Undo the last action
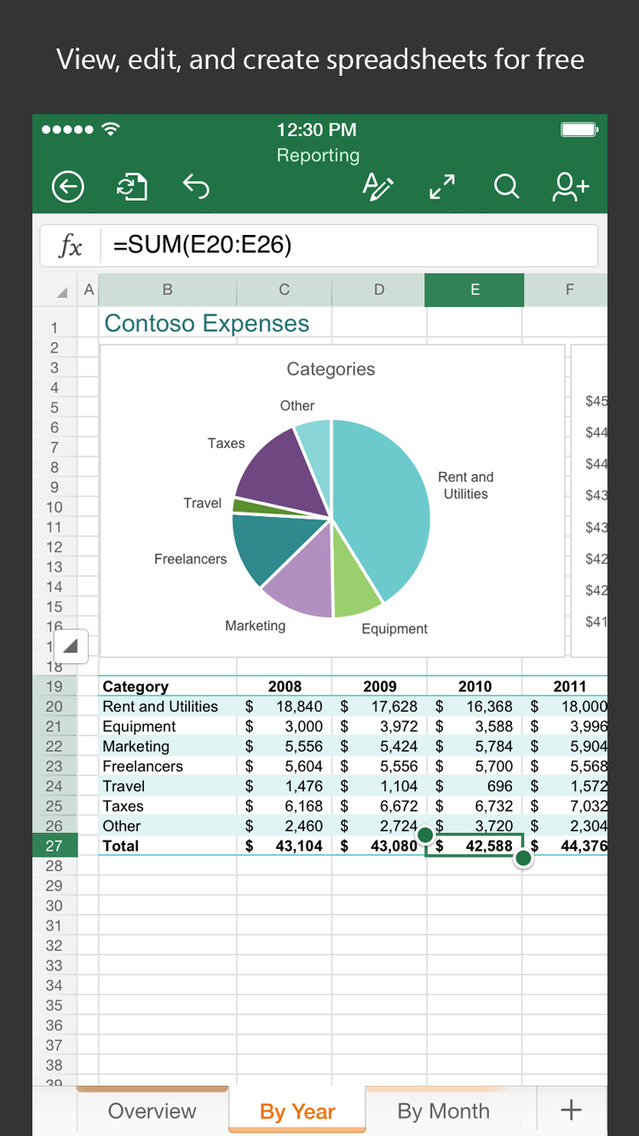The image size is (639, 1136). (196, 187)
